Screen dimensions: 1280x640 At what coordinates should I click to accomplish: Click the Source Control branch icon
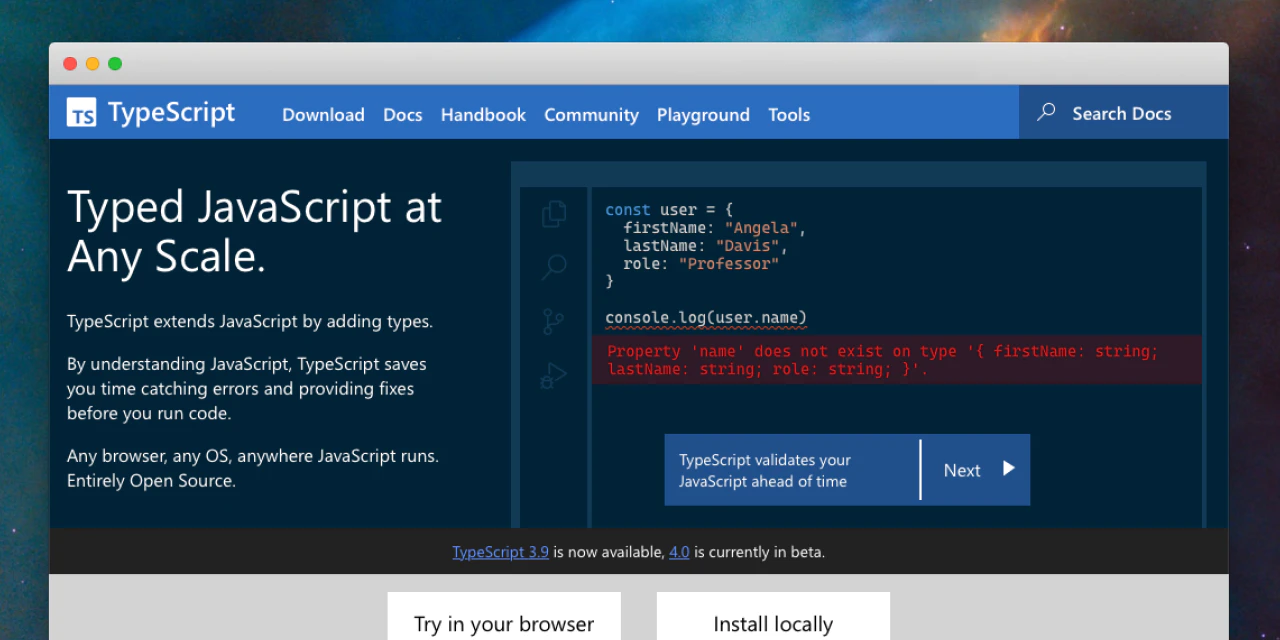click(554, 321)
